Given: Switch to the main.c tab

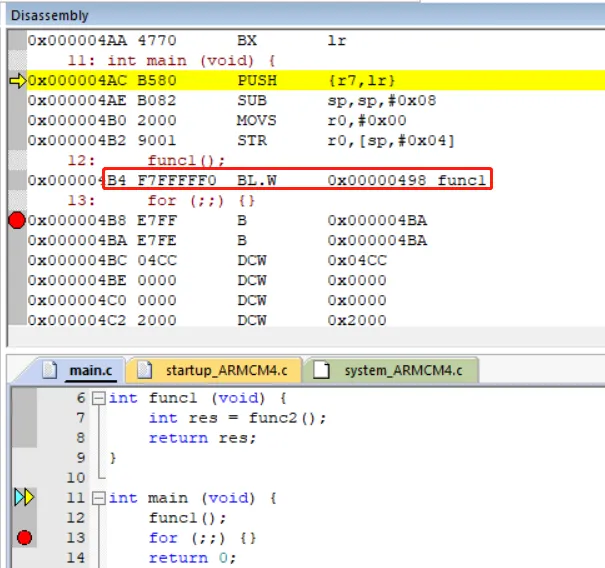Looking at the screenshot, I should point(89,370).
